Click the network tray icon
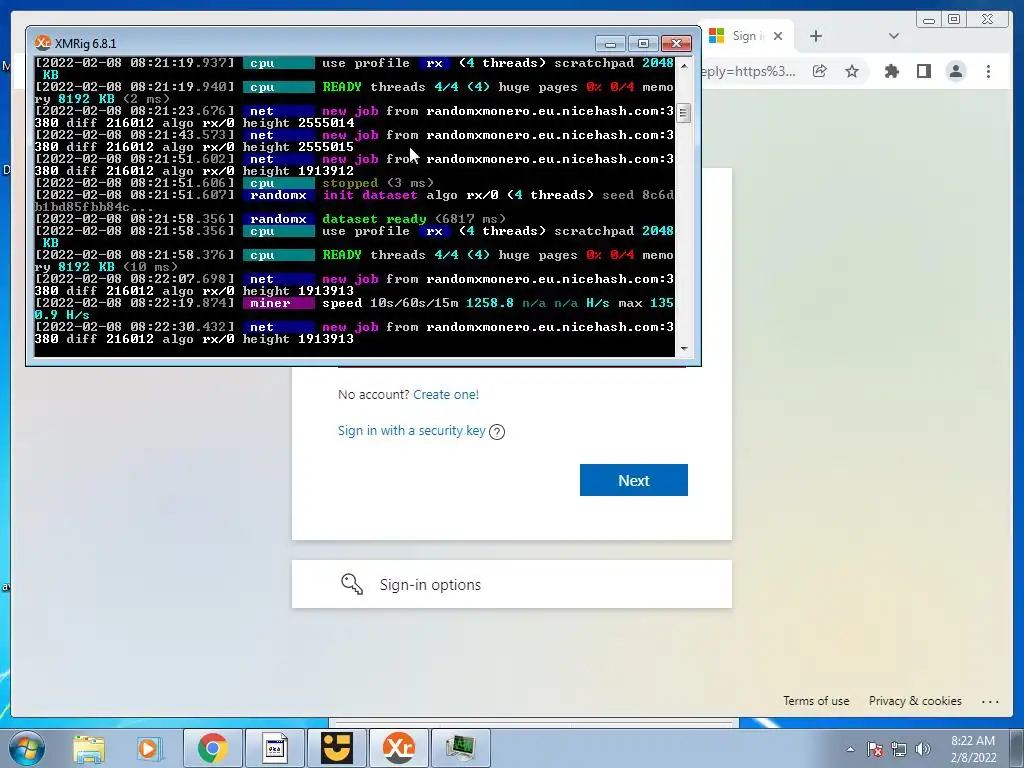The height and width of the screenshot is (768, 1024). (899, 749)
